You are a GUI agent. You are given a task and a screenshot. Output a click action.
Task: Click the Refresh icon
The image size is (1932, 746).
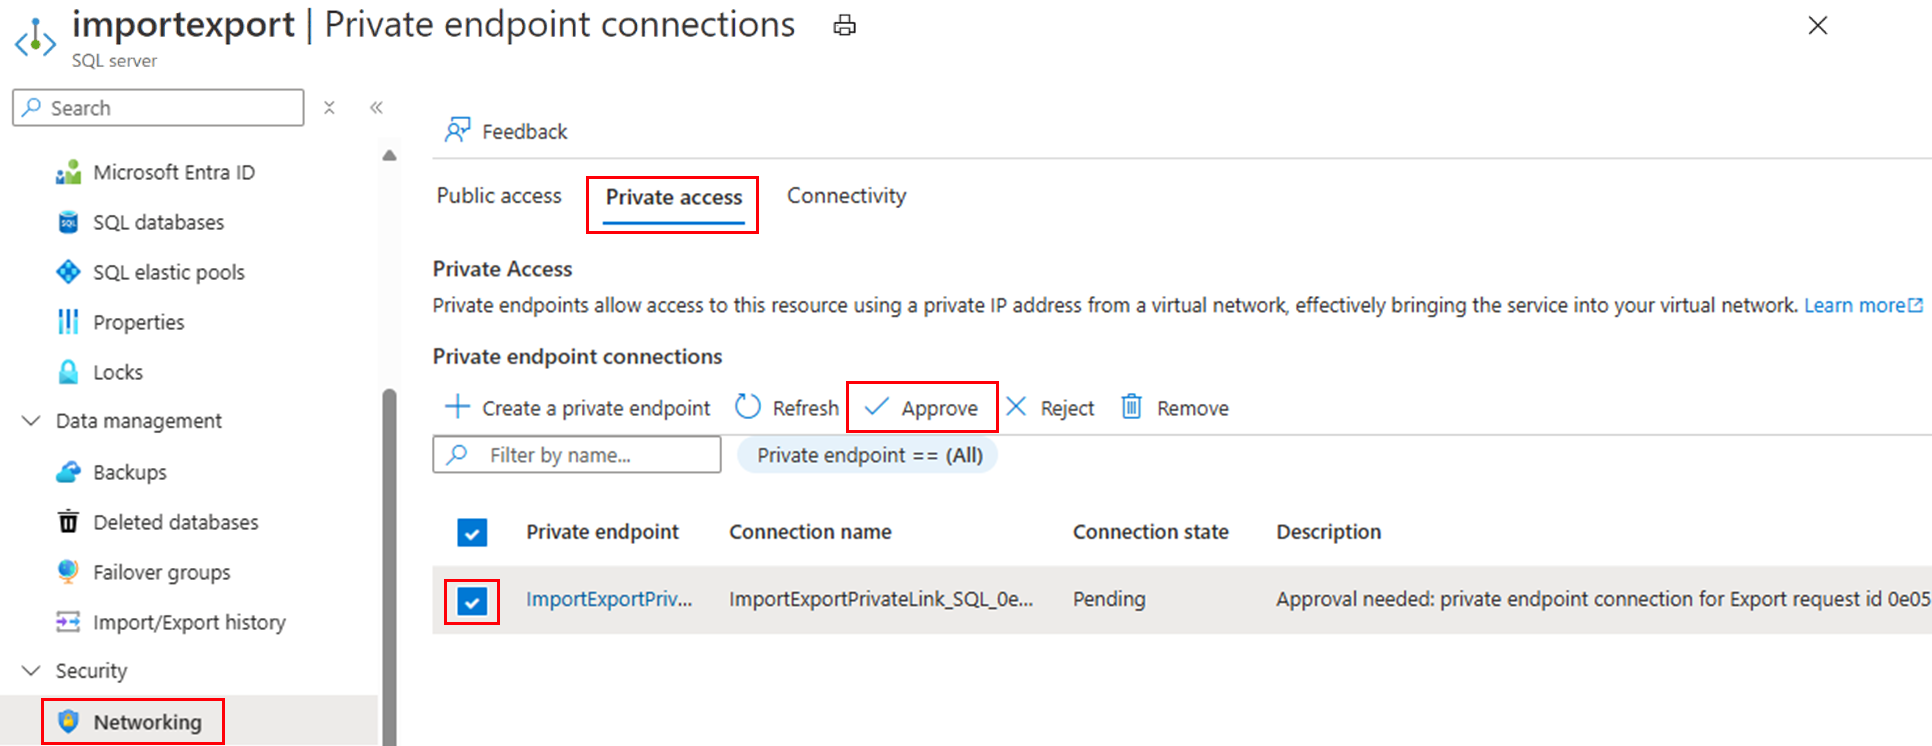pos(748,407)
